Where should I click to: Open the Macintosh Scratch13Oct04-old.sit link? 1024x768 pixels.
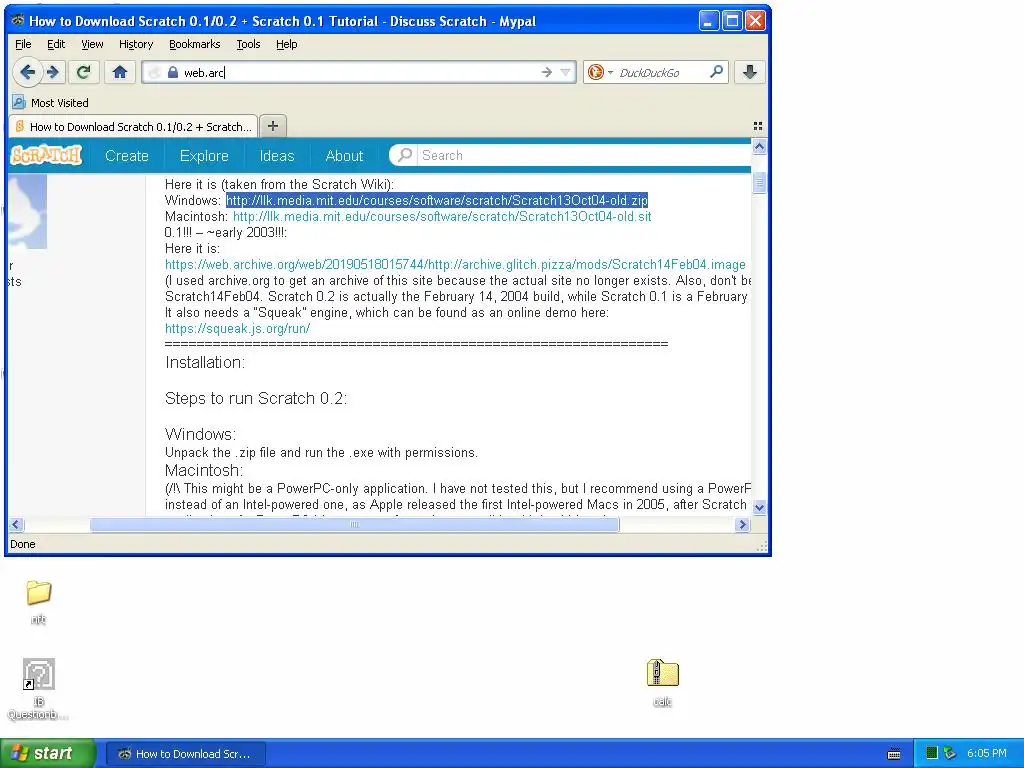coord(442,216)
